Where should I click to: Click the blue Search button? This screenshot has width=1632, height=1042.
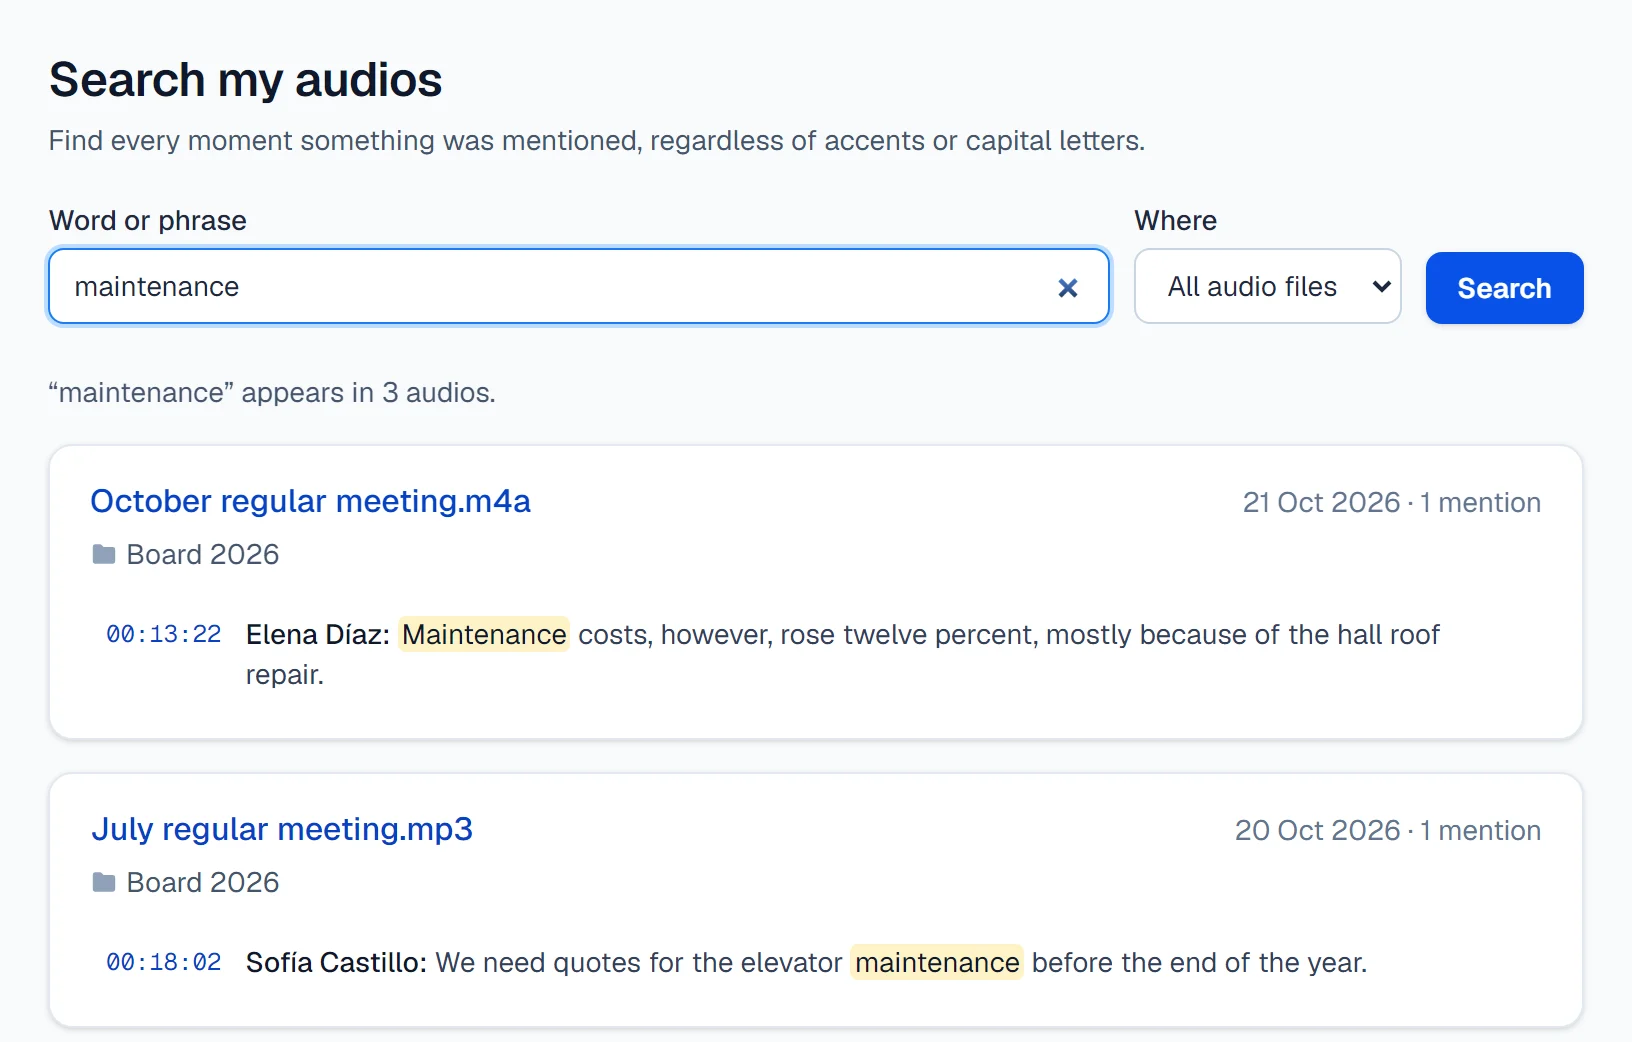[x=1504, y=288]
